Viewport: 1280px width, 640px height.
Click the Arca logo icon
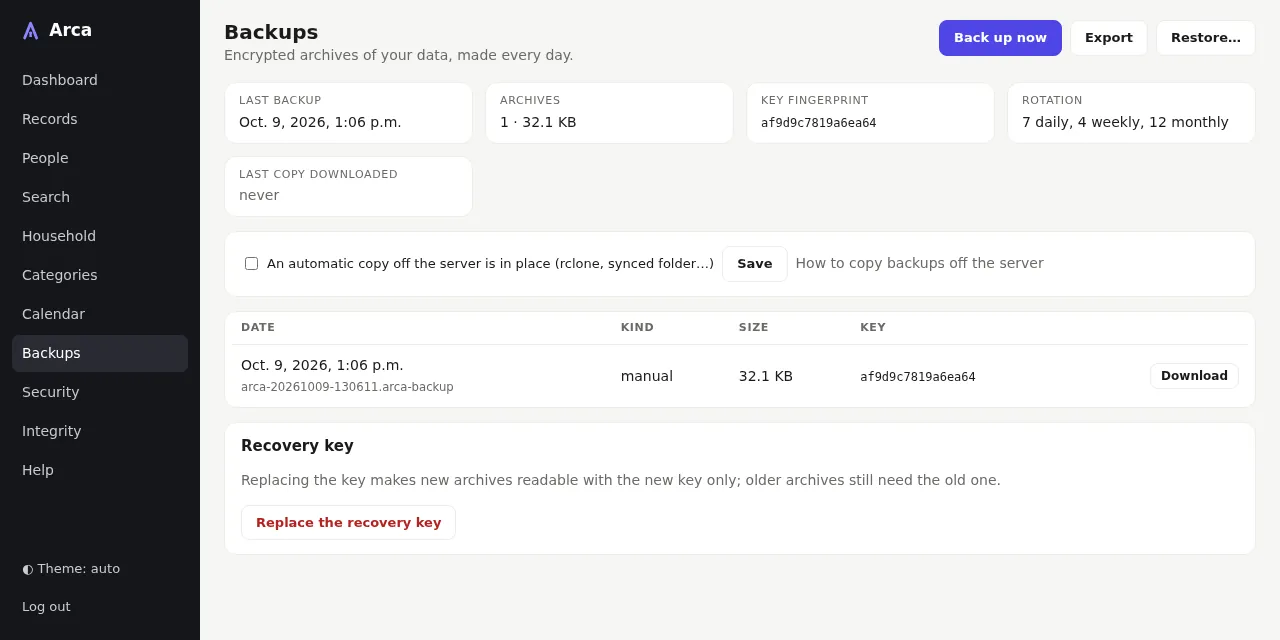coord(30,31)
